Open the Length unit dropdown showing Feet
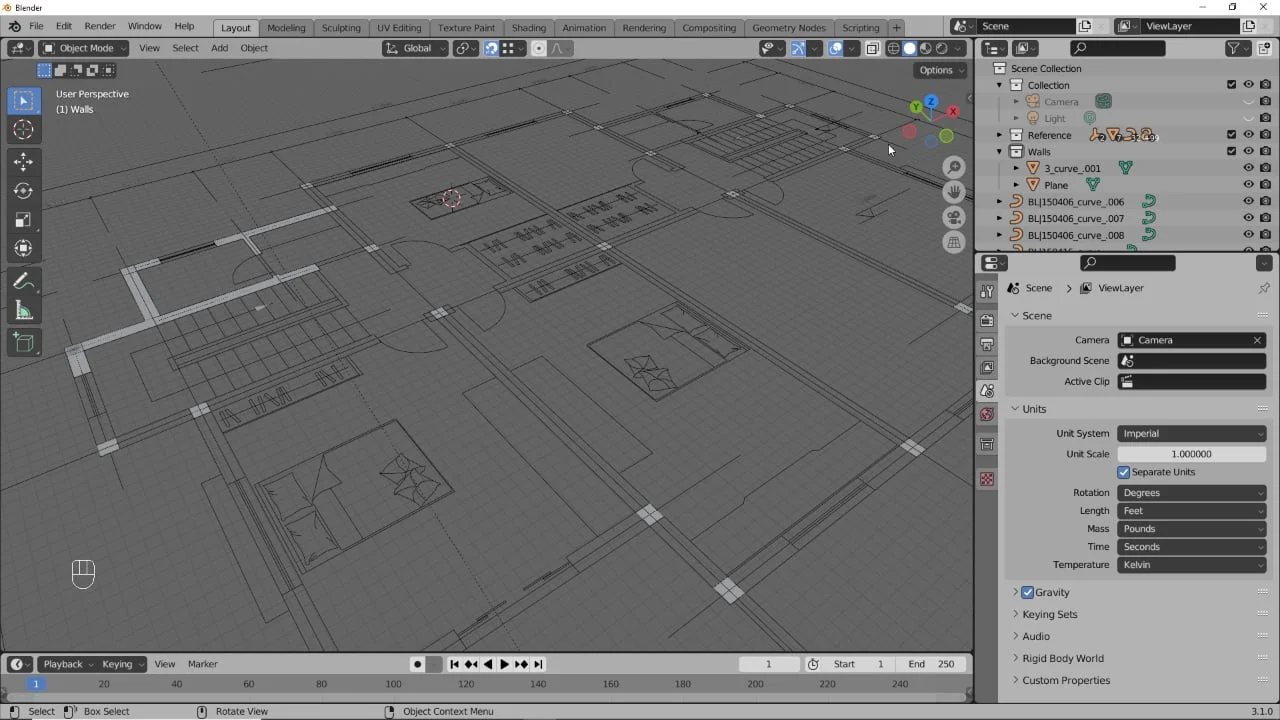Screen dimensions: 1280x720 click(1191, 510)
